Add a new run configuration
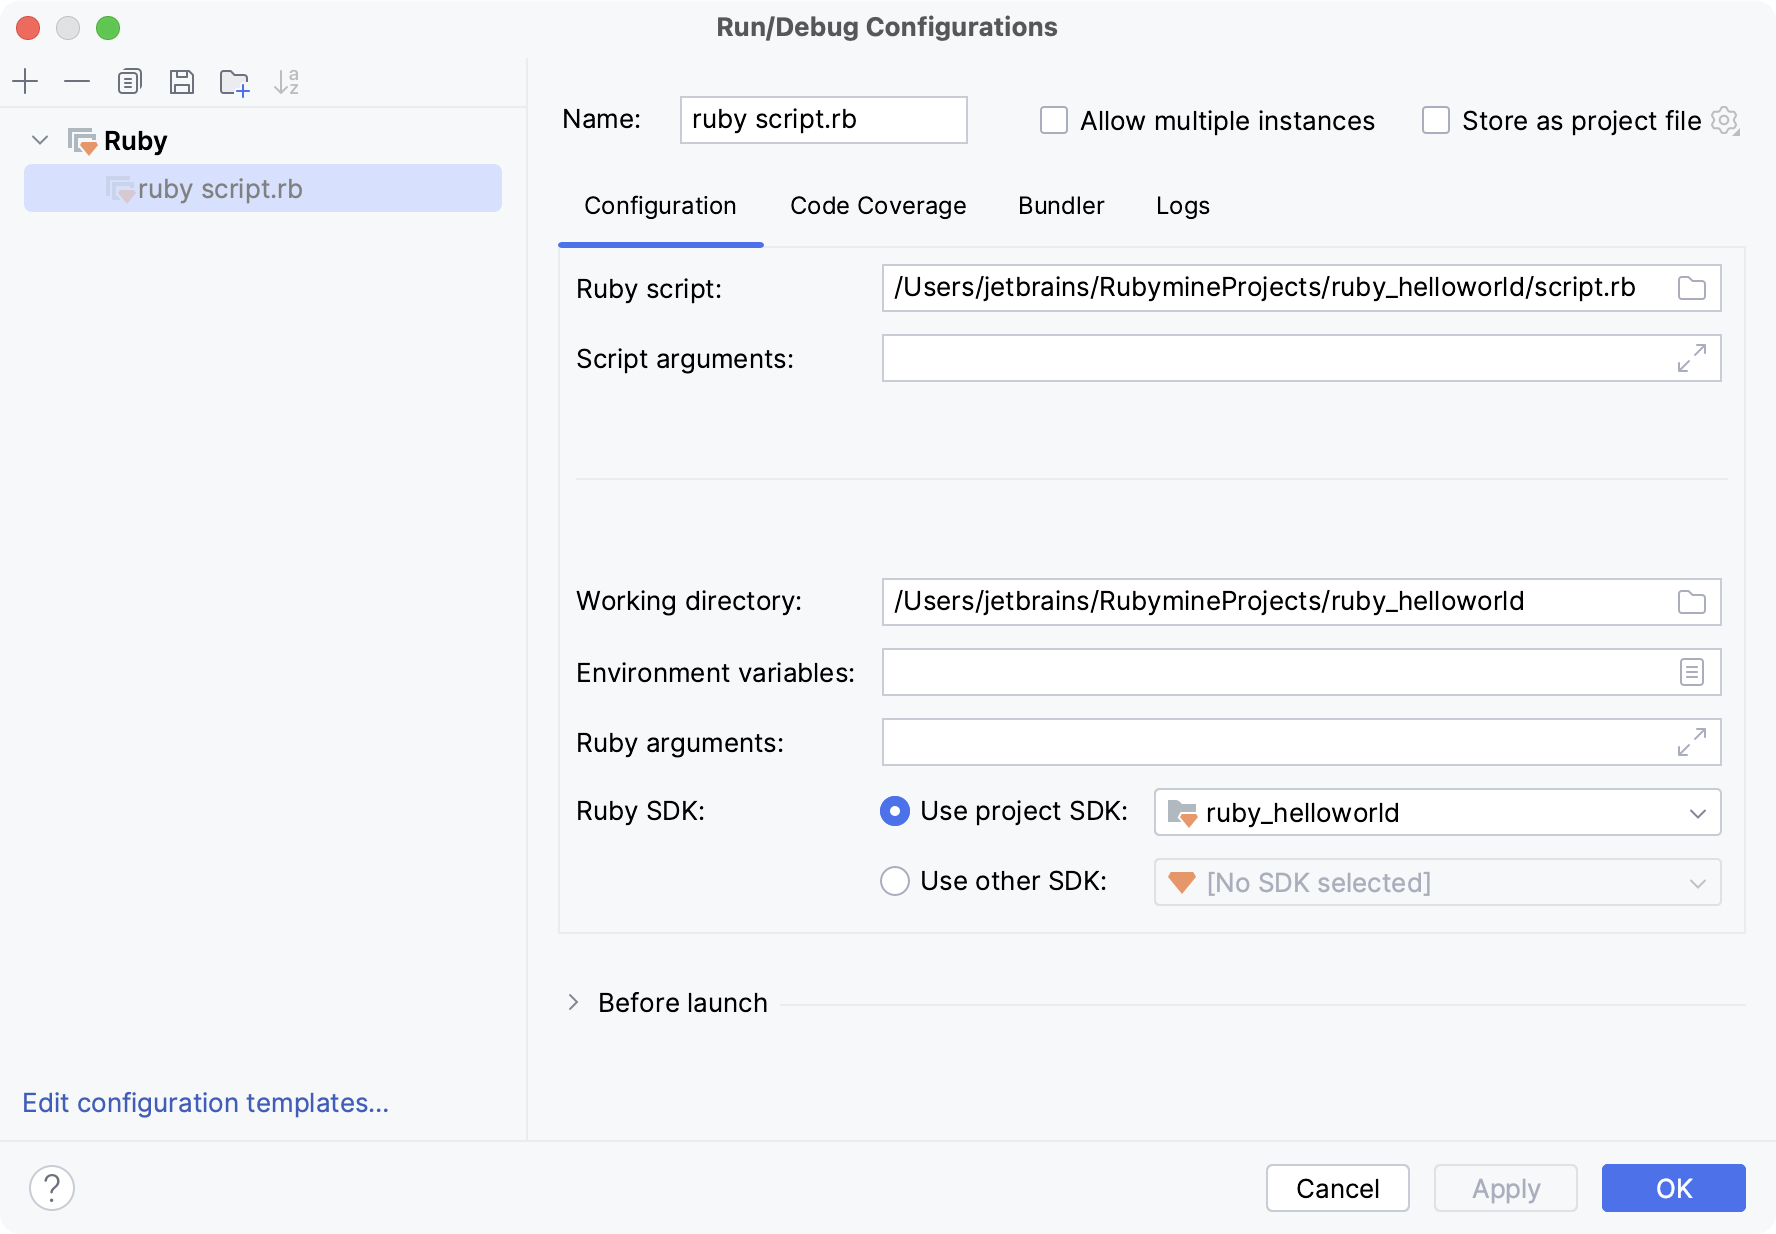Screen dimensions: 1776x1234 pos(25,82)
